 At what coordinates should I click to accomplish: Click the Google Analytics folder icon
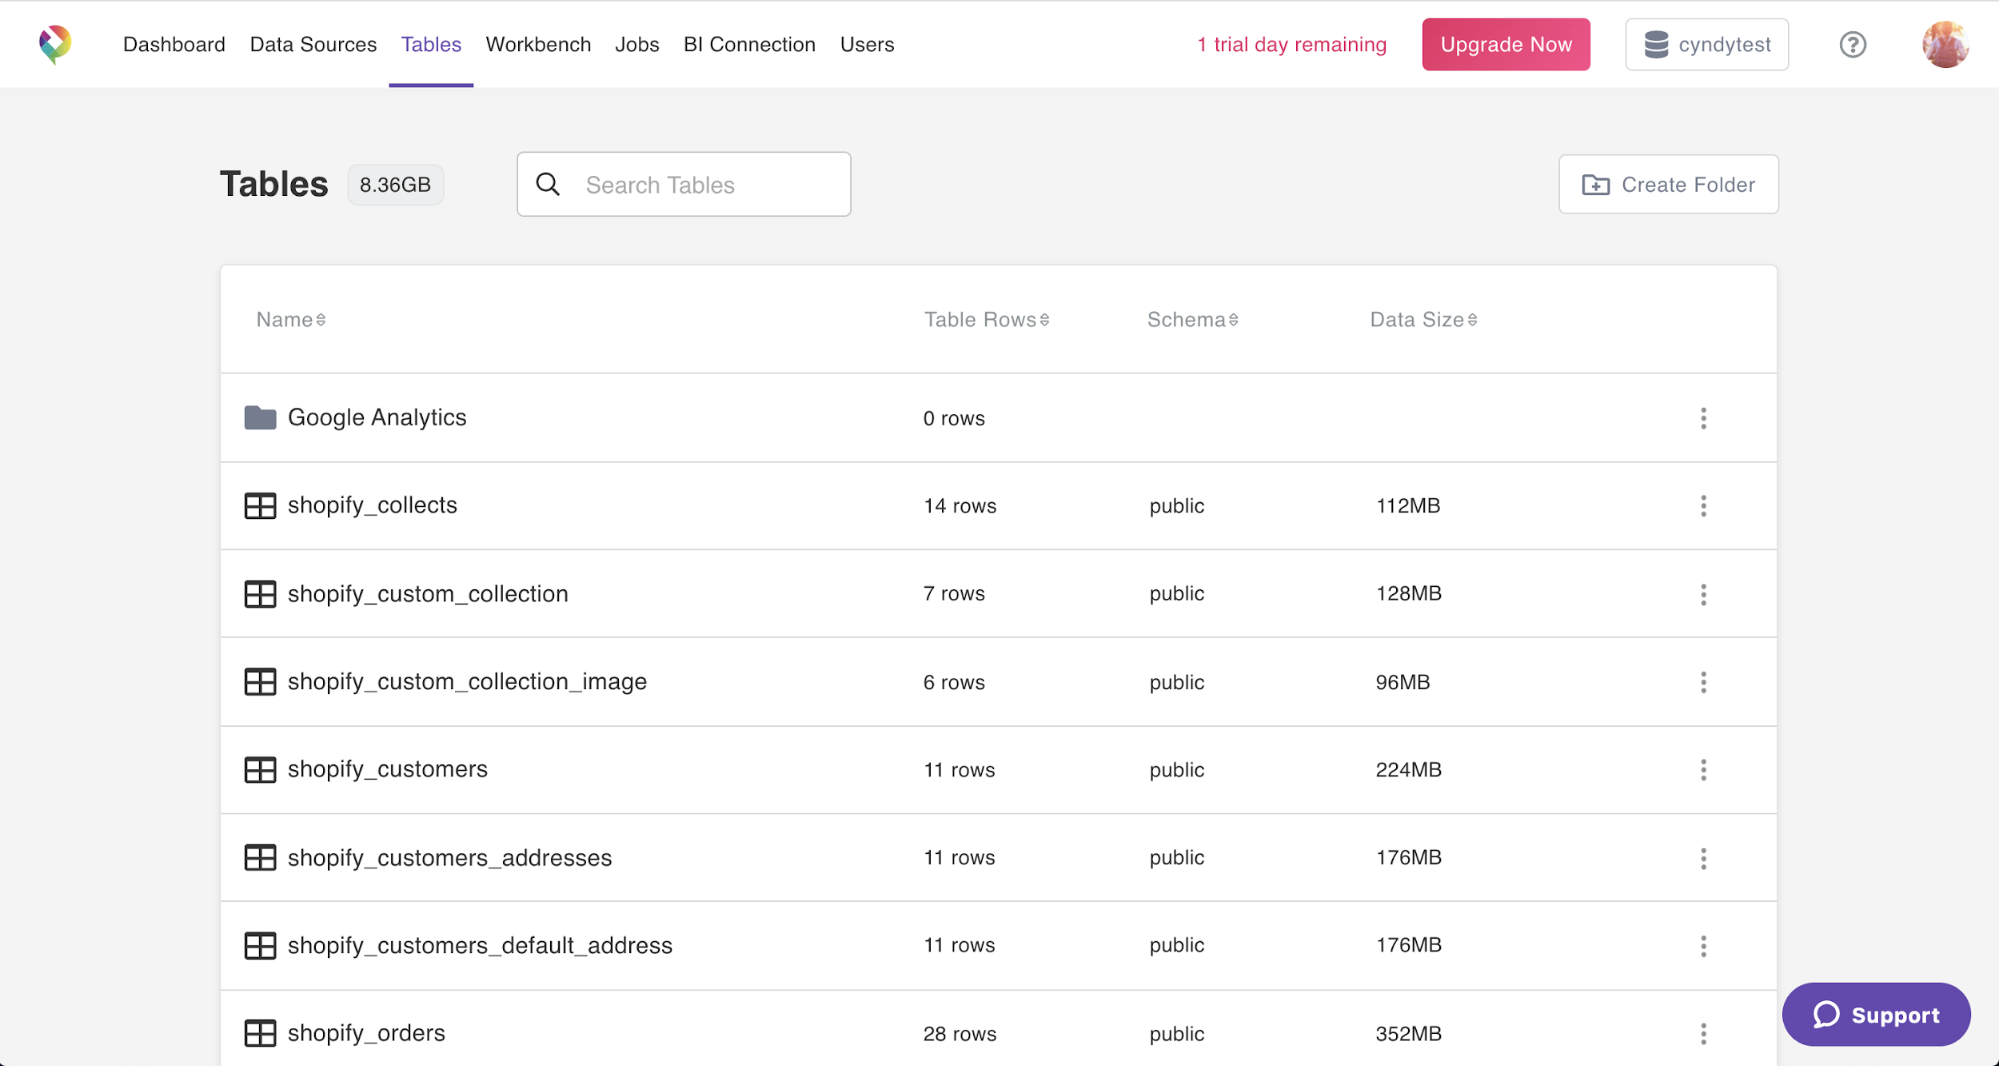click(260, 417)
